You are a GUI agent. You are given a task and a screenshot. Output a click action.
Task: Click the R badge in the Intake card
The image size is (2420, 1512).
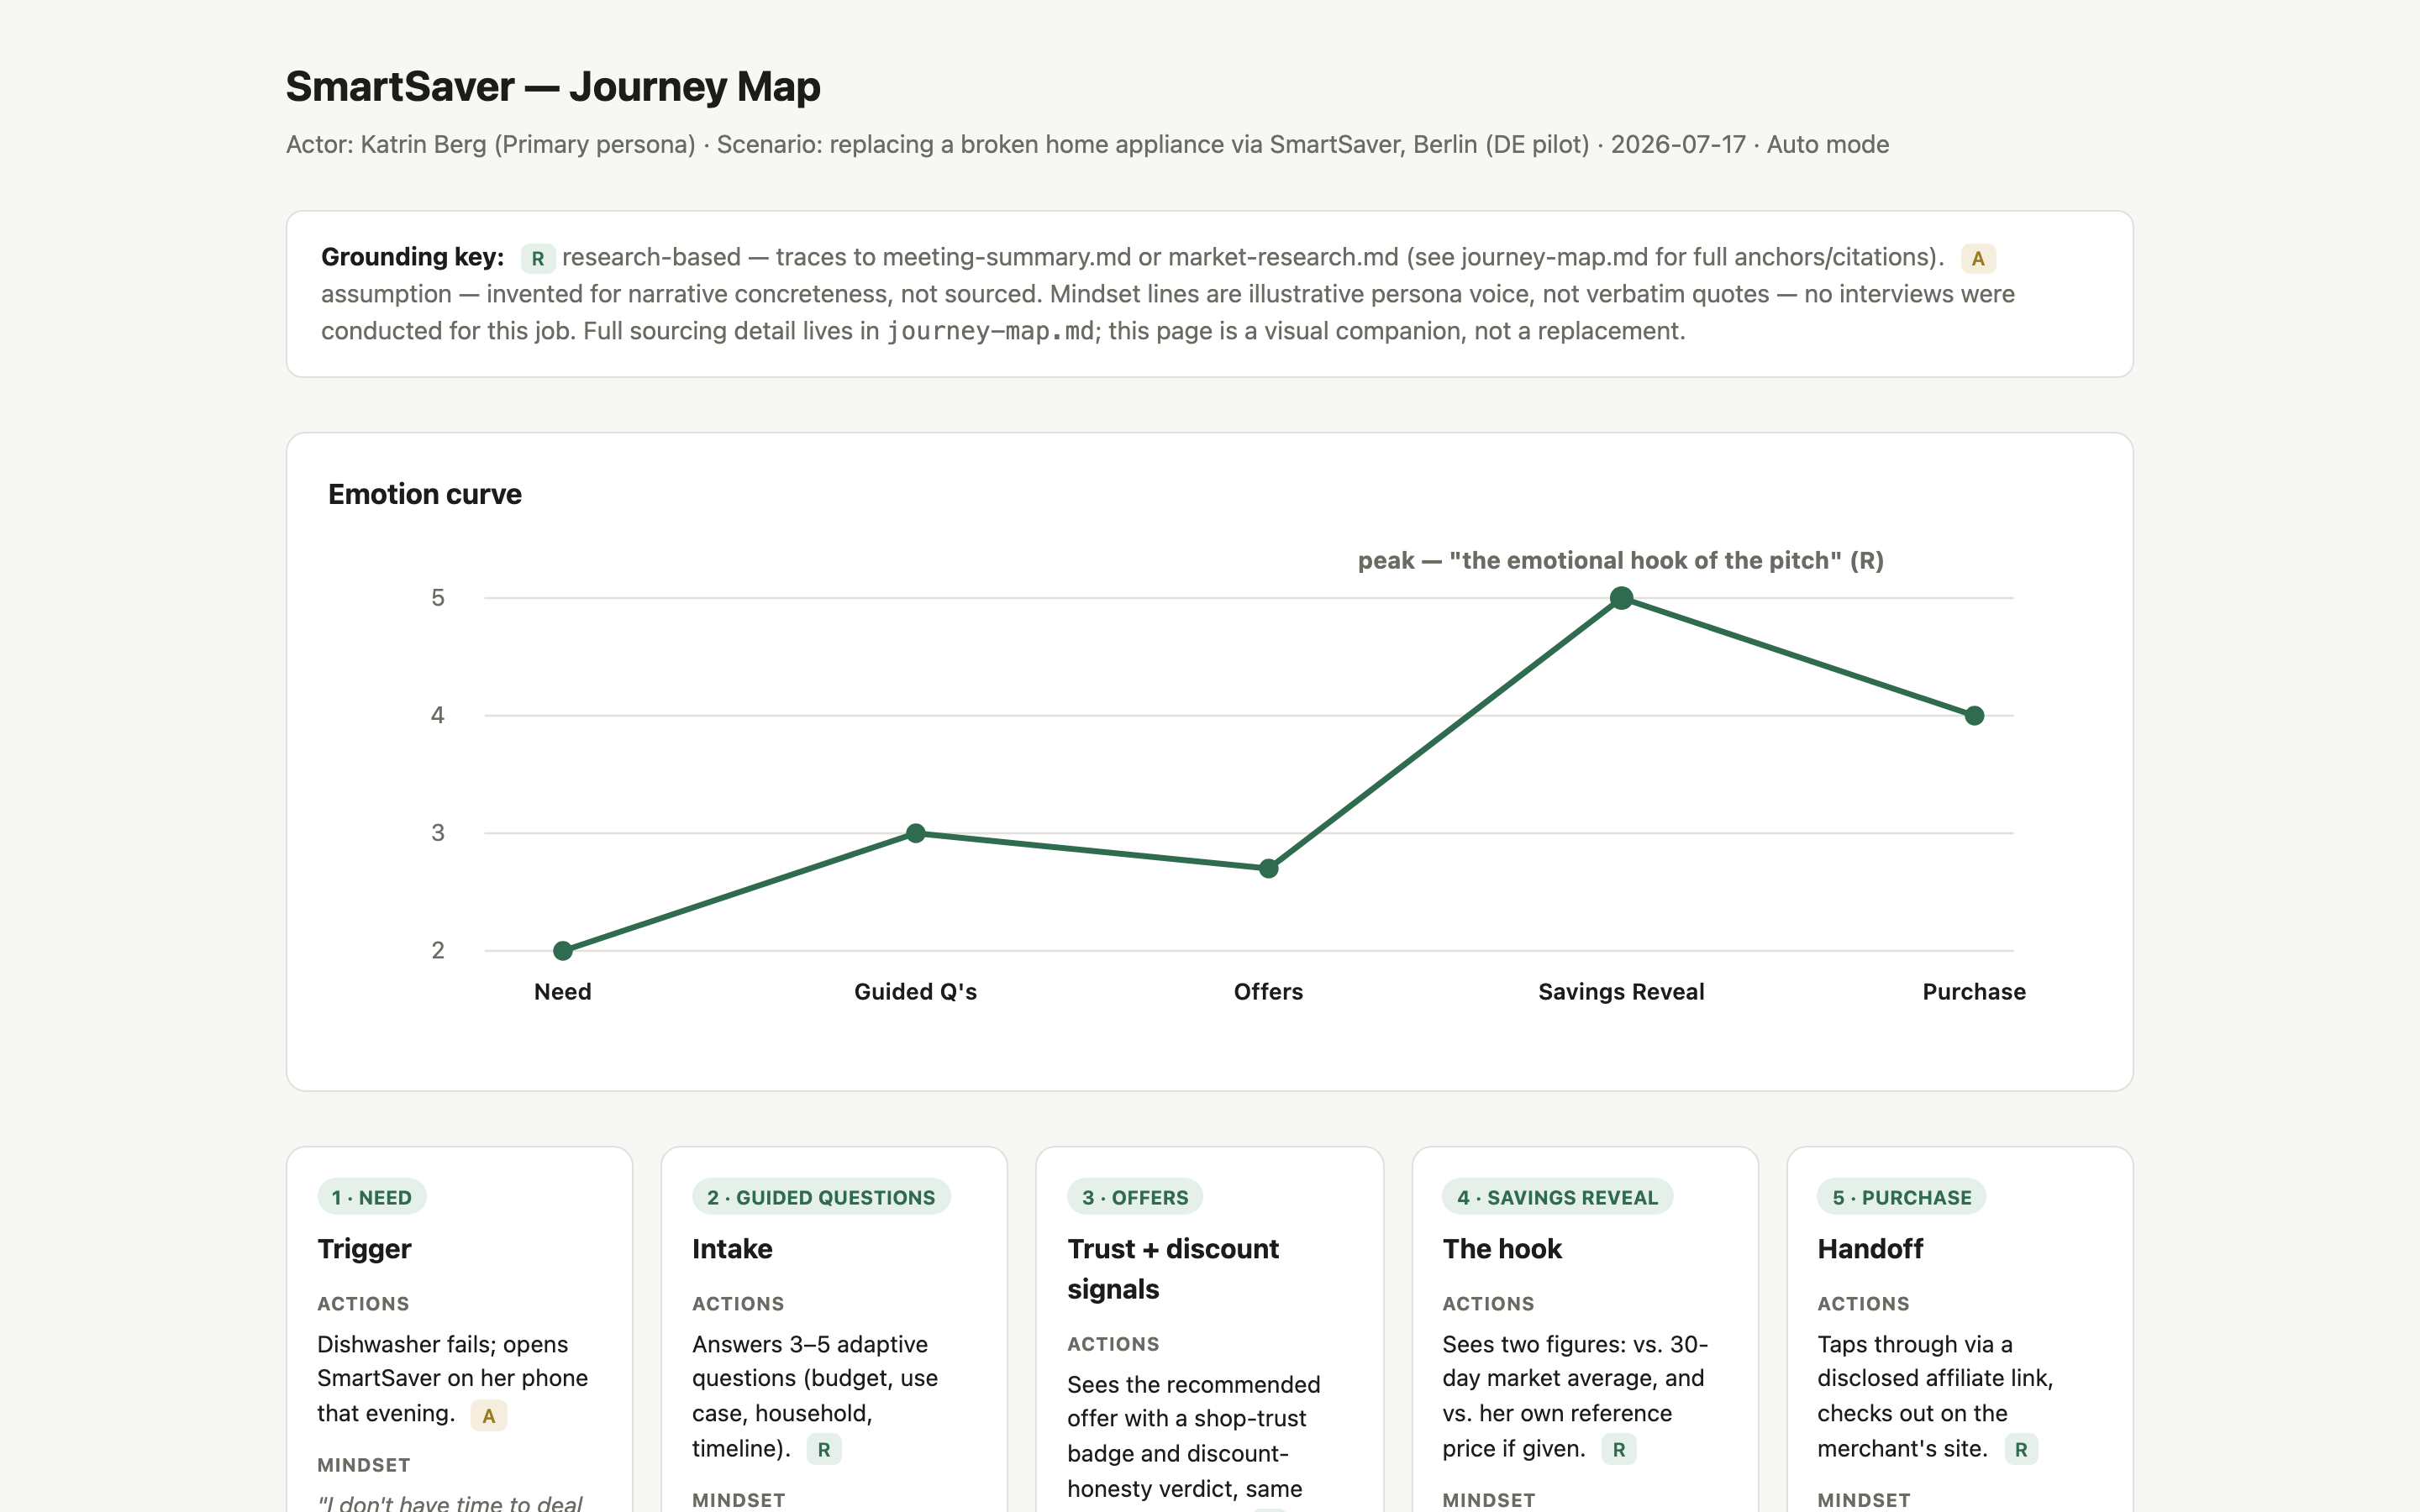pos(823,1450)
